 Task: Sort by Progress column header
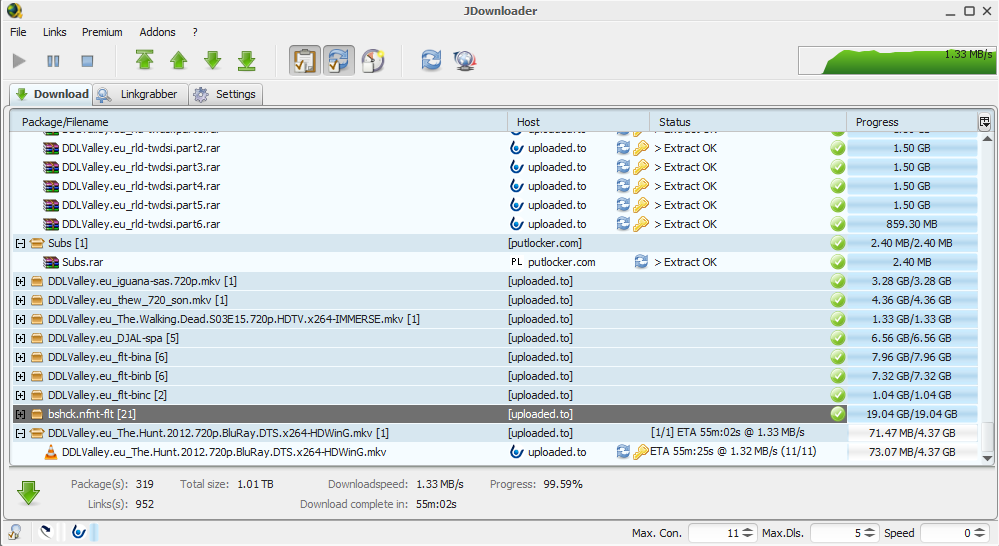tap(912, 122)
